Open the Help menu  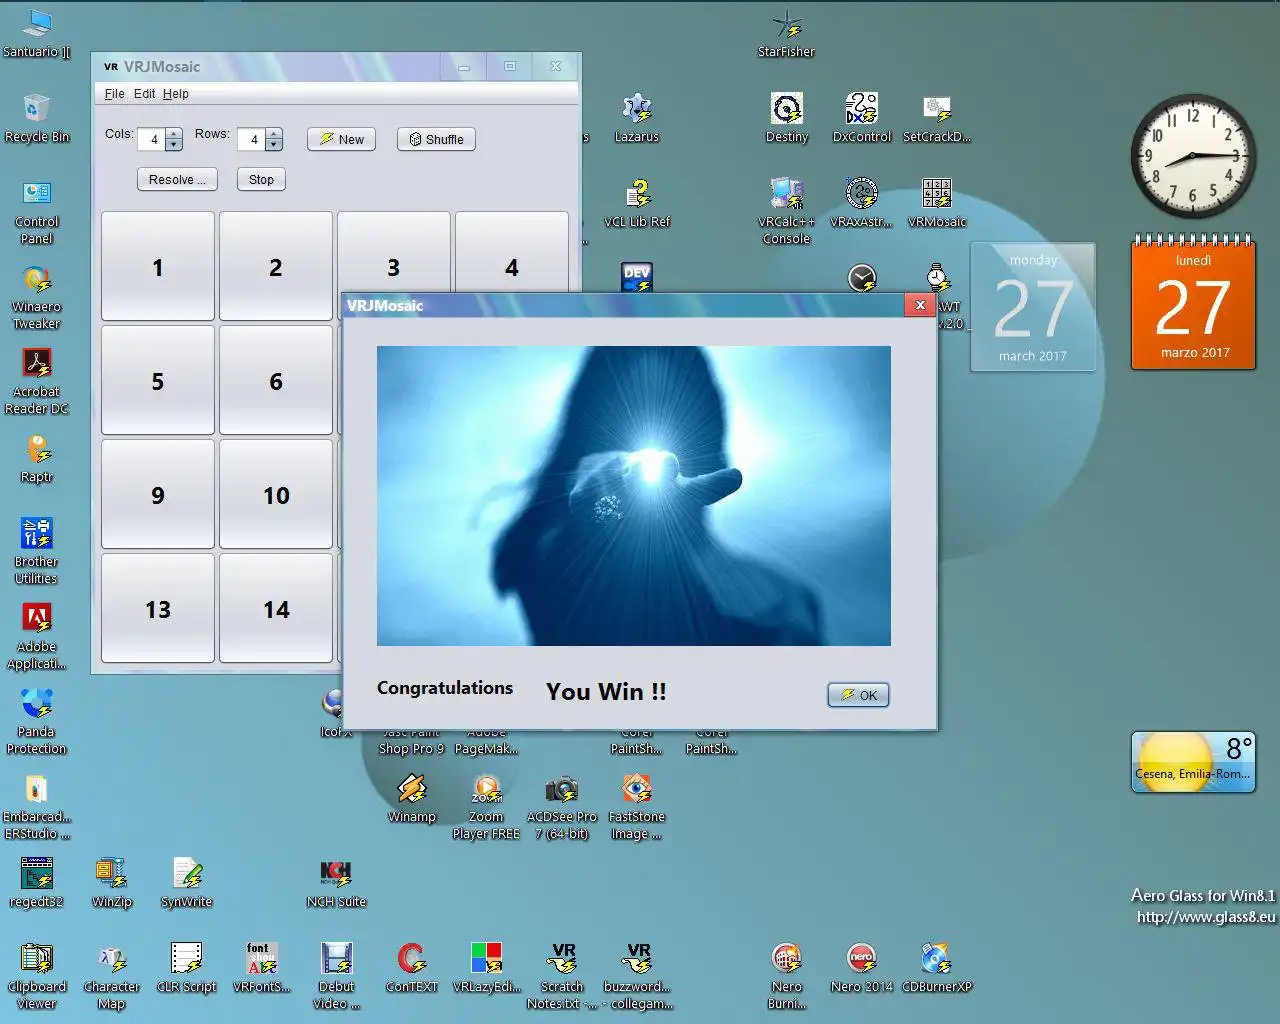pos(176,94)
